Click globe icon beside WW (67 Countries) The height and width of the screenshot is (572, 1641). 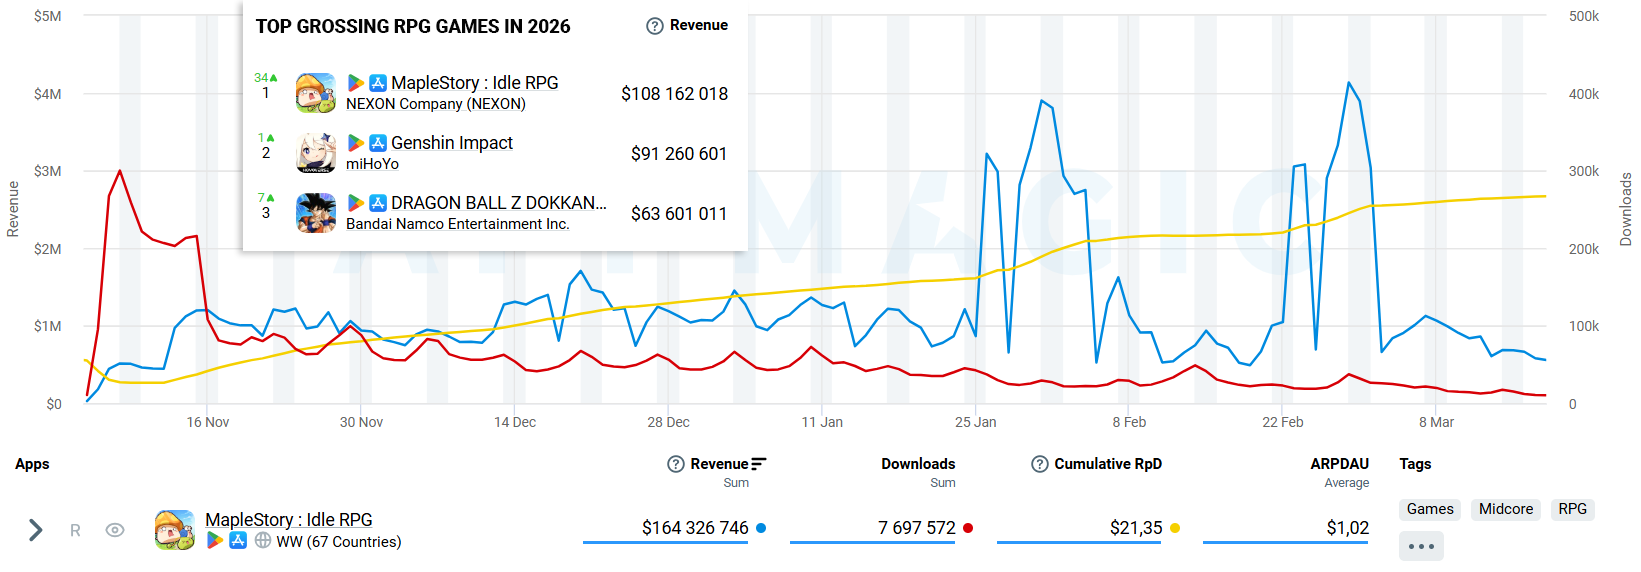(263, 541)
